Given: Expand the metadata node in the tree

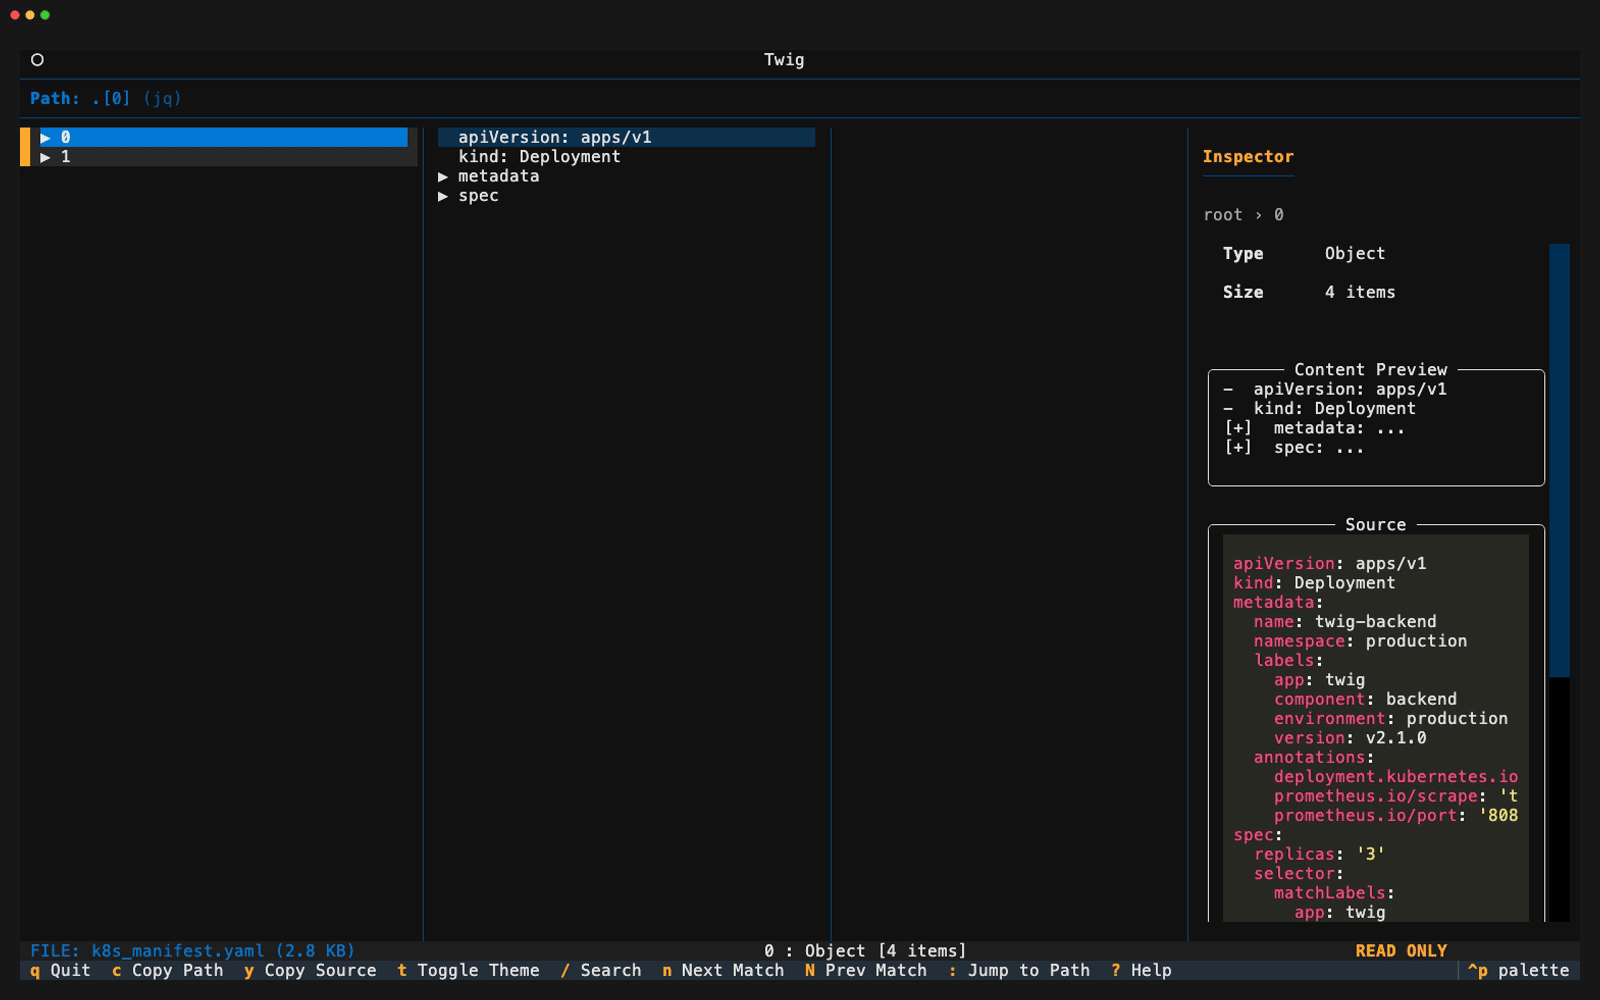Looking at the screenshot, I should pyautogui.click(x=444, y=176).
